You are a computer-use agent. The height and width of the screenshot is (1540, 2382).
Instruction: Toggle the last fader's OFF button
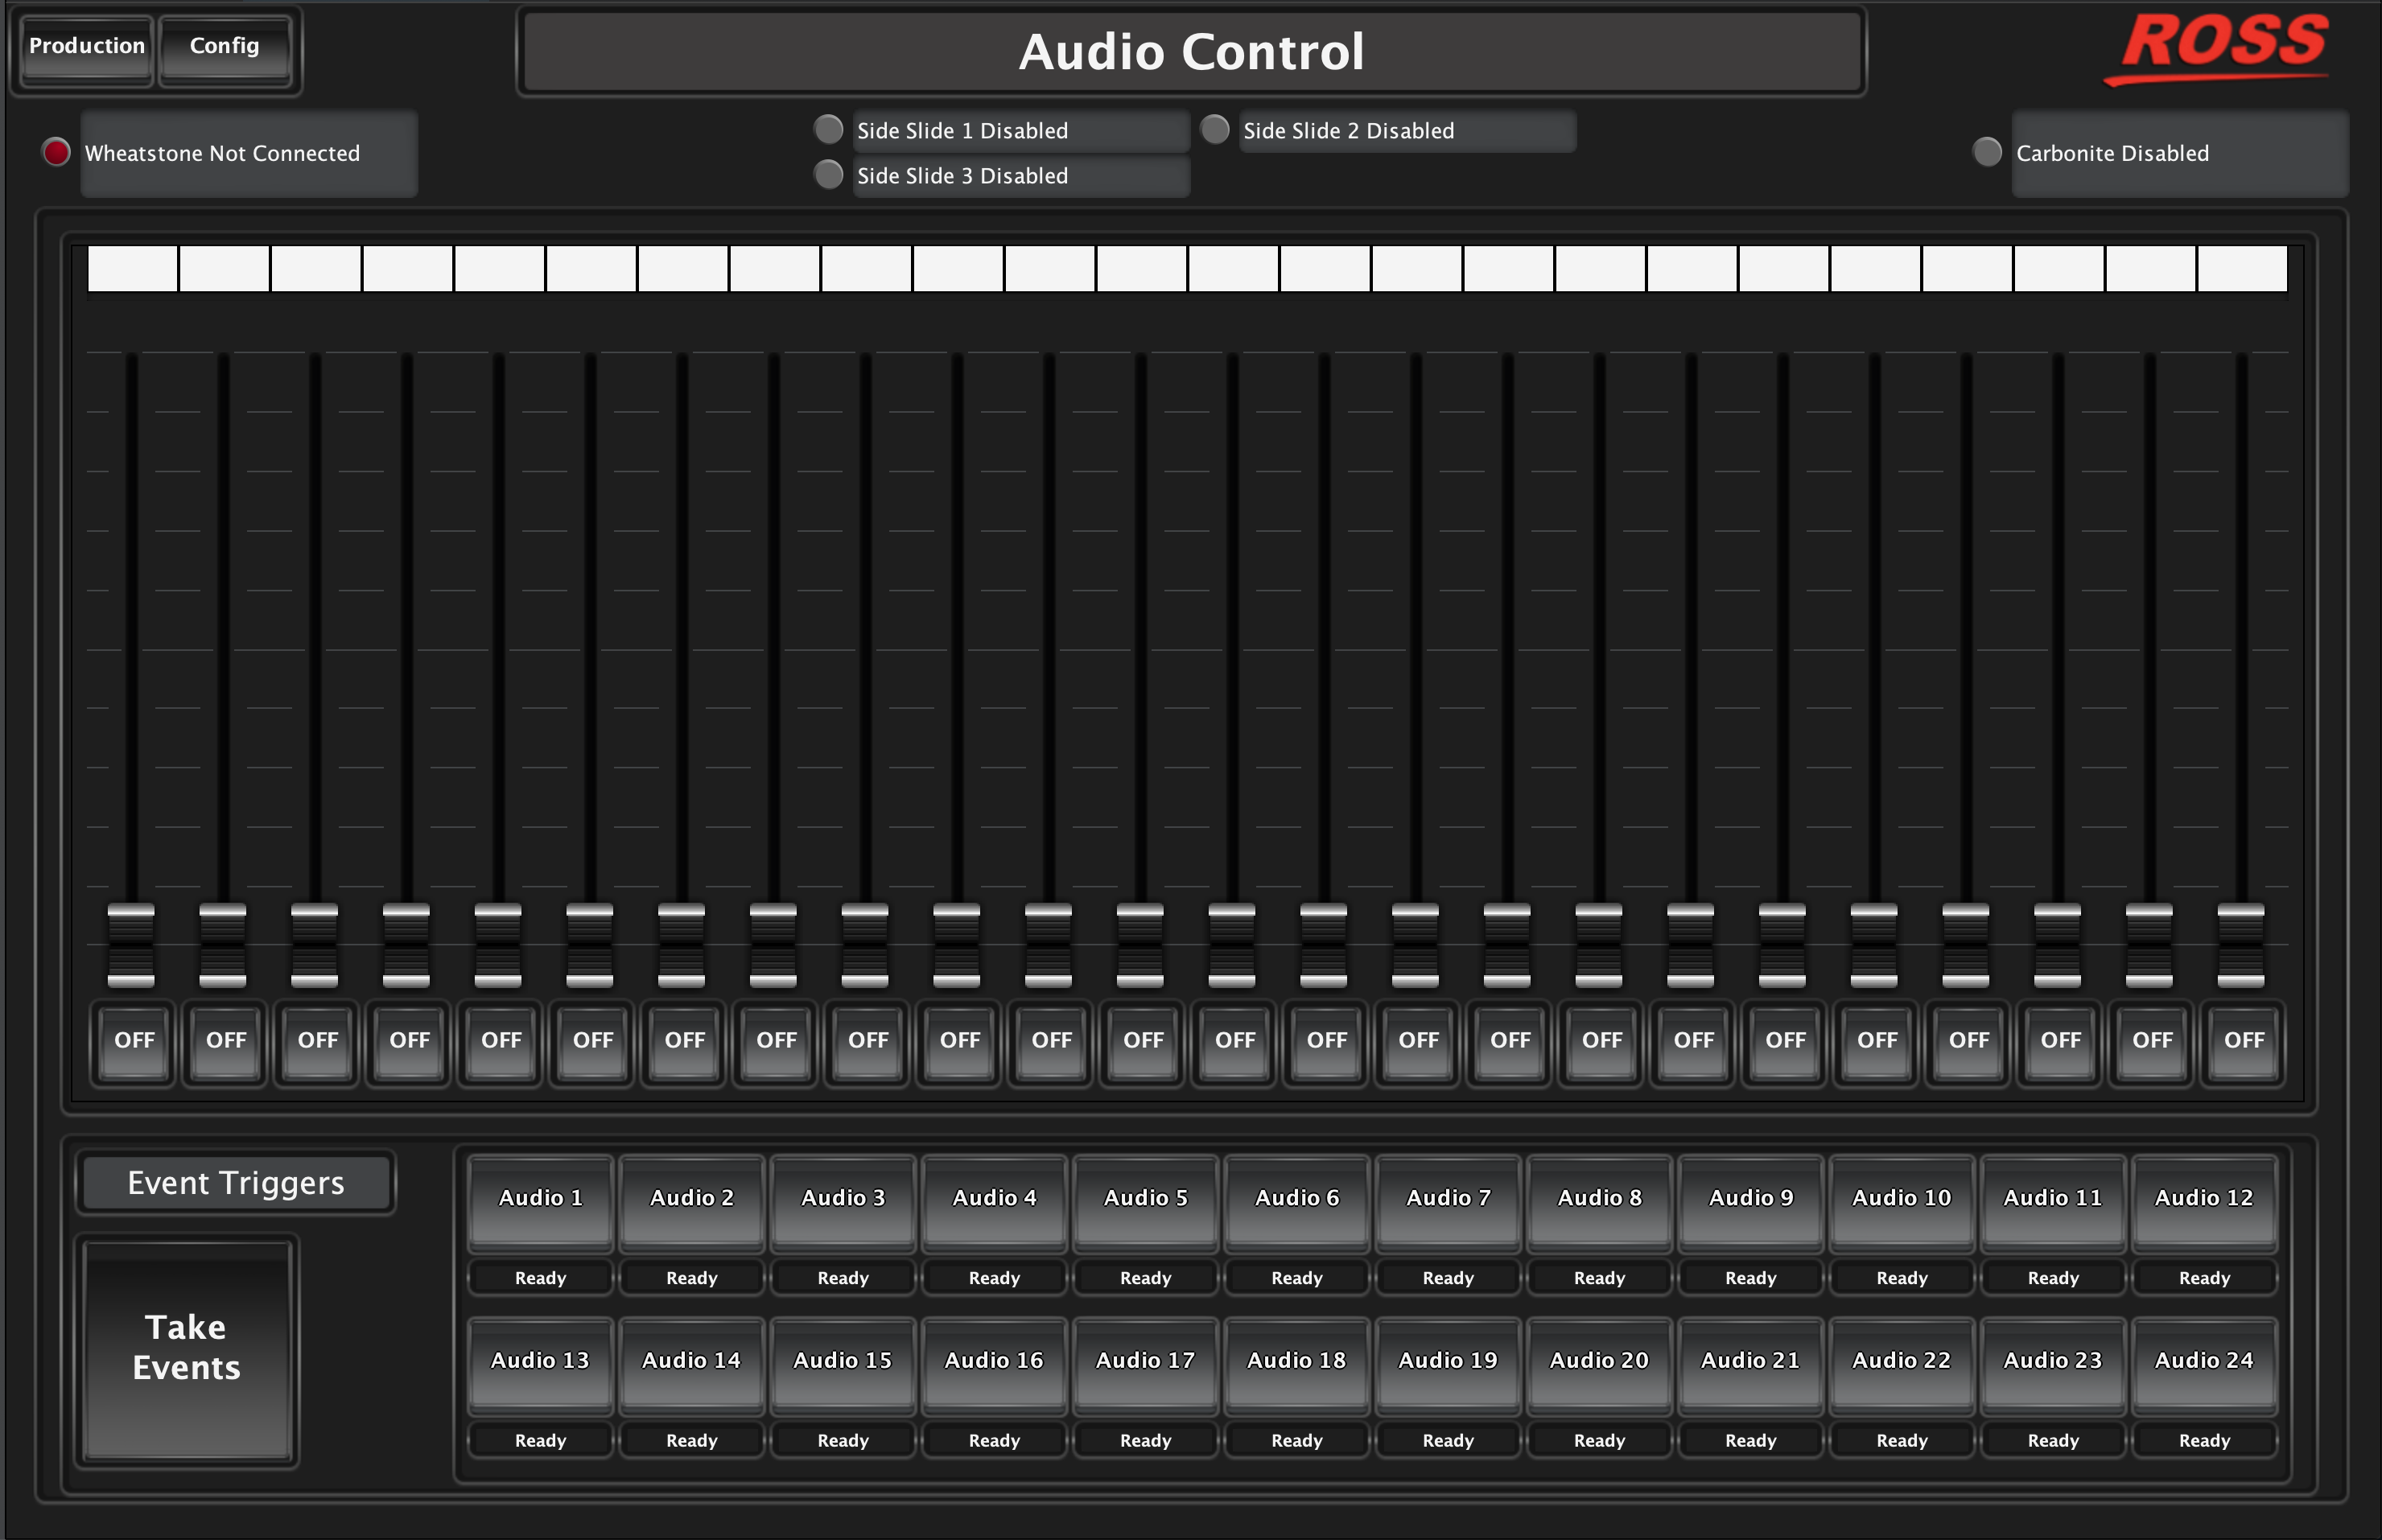pos(2244,1041)
